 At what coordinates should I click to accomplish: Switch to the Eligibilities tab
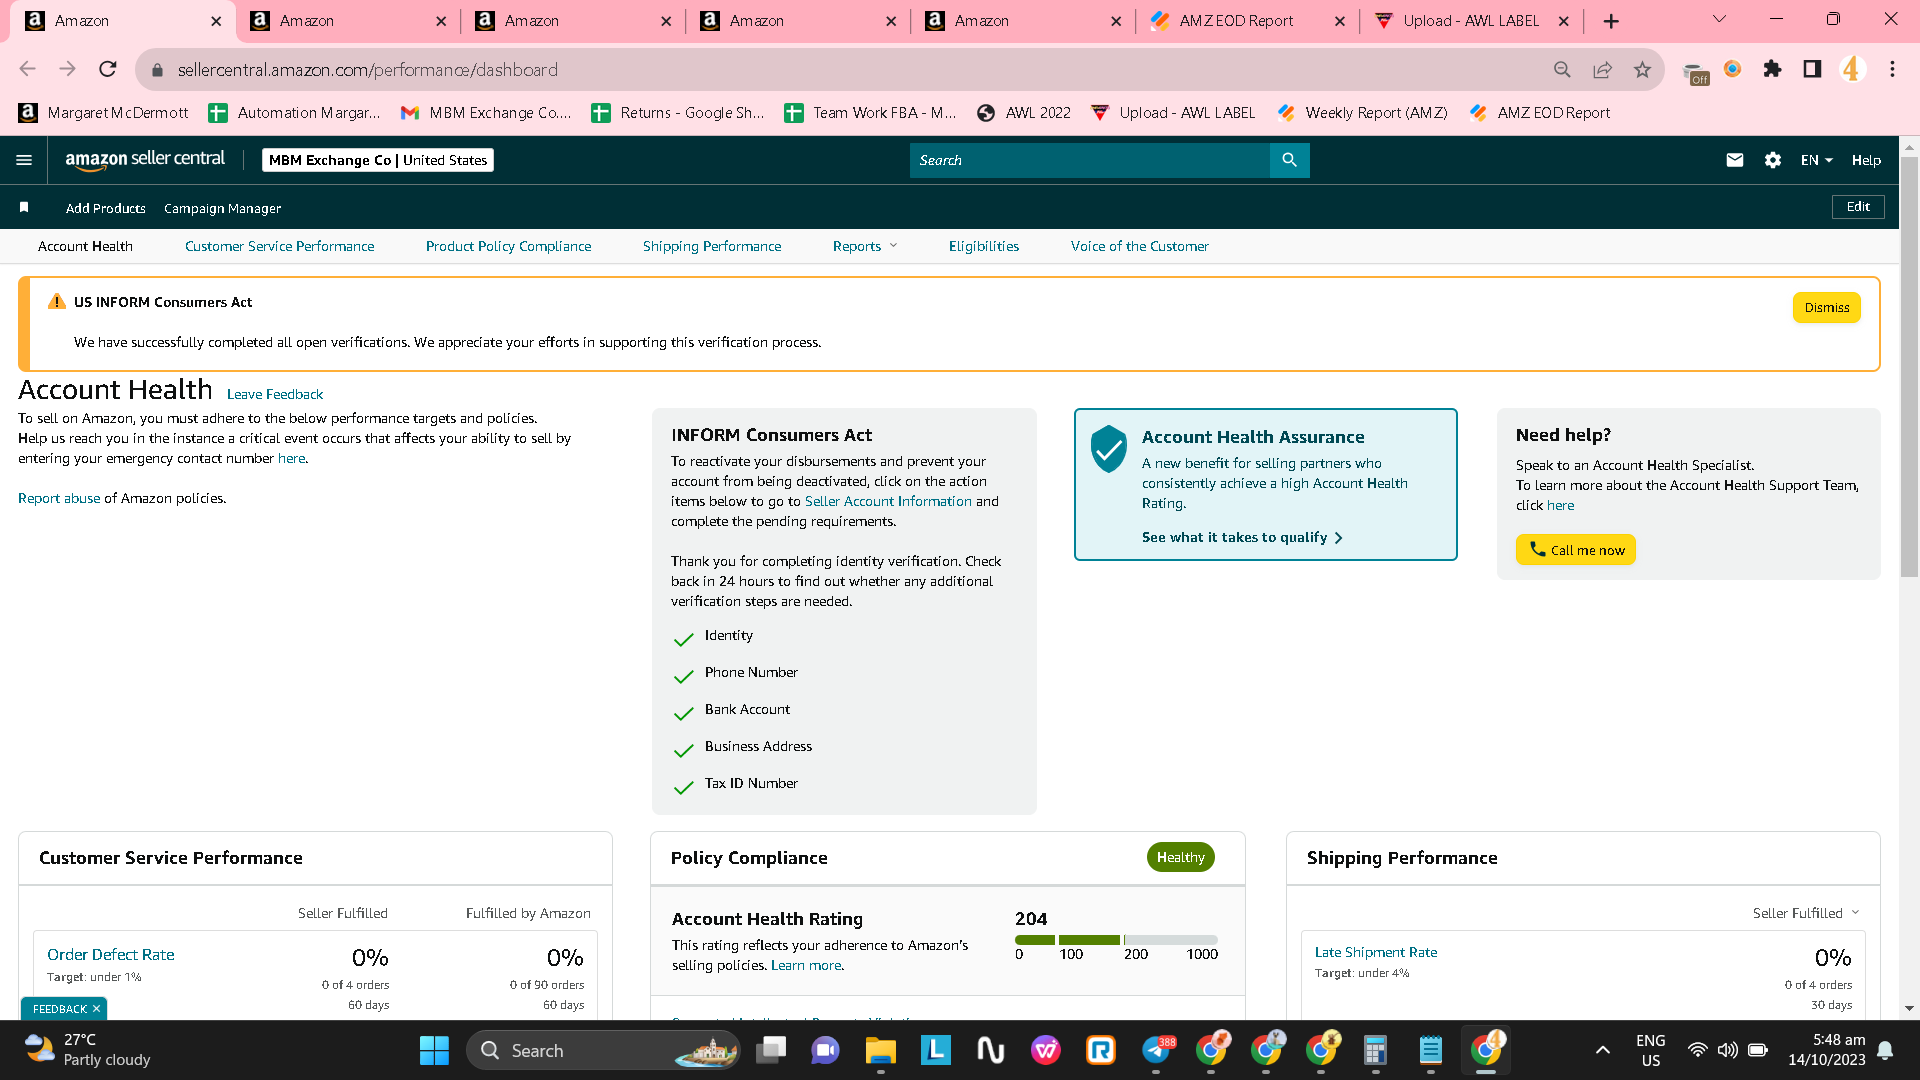[x=984, y=246]
